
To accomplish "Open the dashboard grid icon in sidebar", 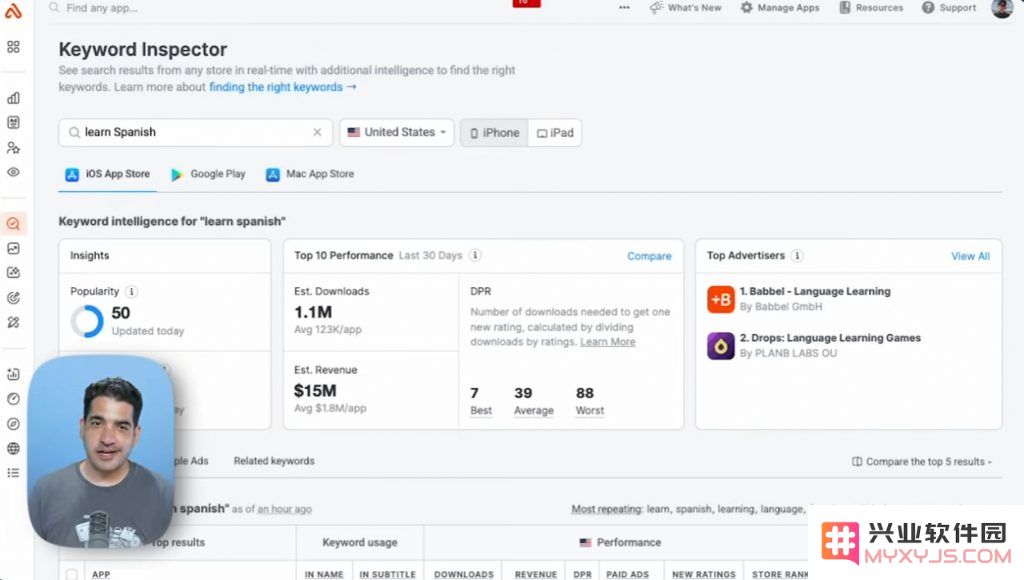I will coord(13,47).
